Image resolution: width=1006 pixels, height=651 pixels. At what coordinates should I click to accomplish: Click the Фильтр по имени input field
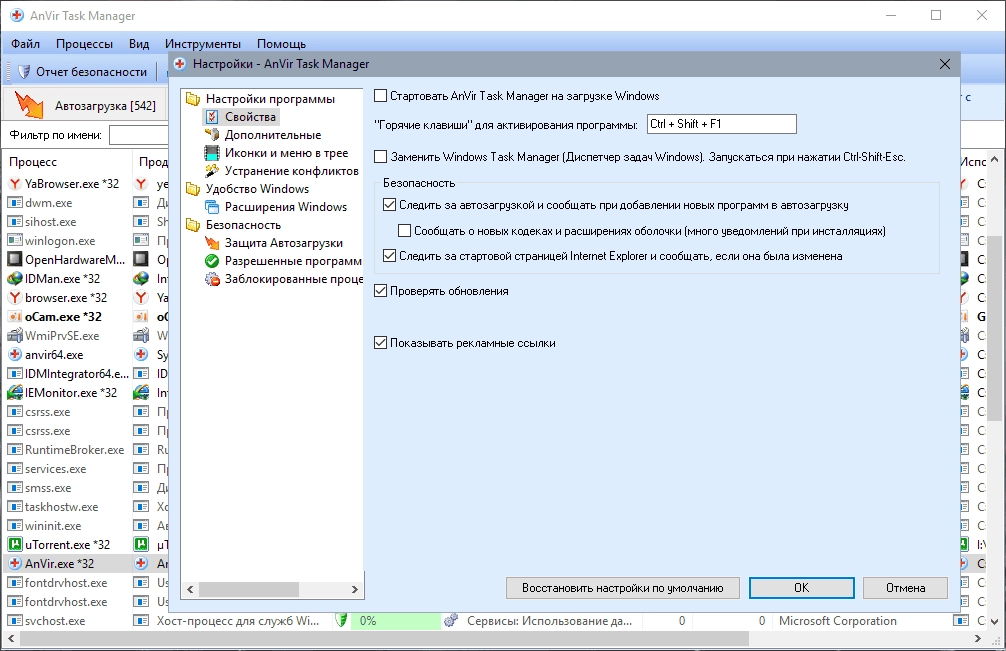coord(139,135)
